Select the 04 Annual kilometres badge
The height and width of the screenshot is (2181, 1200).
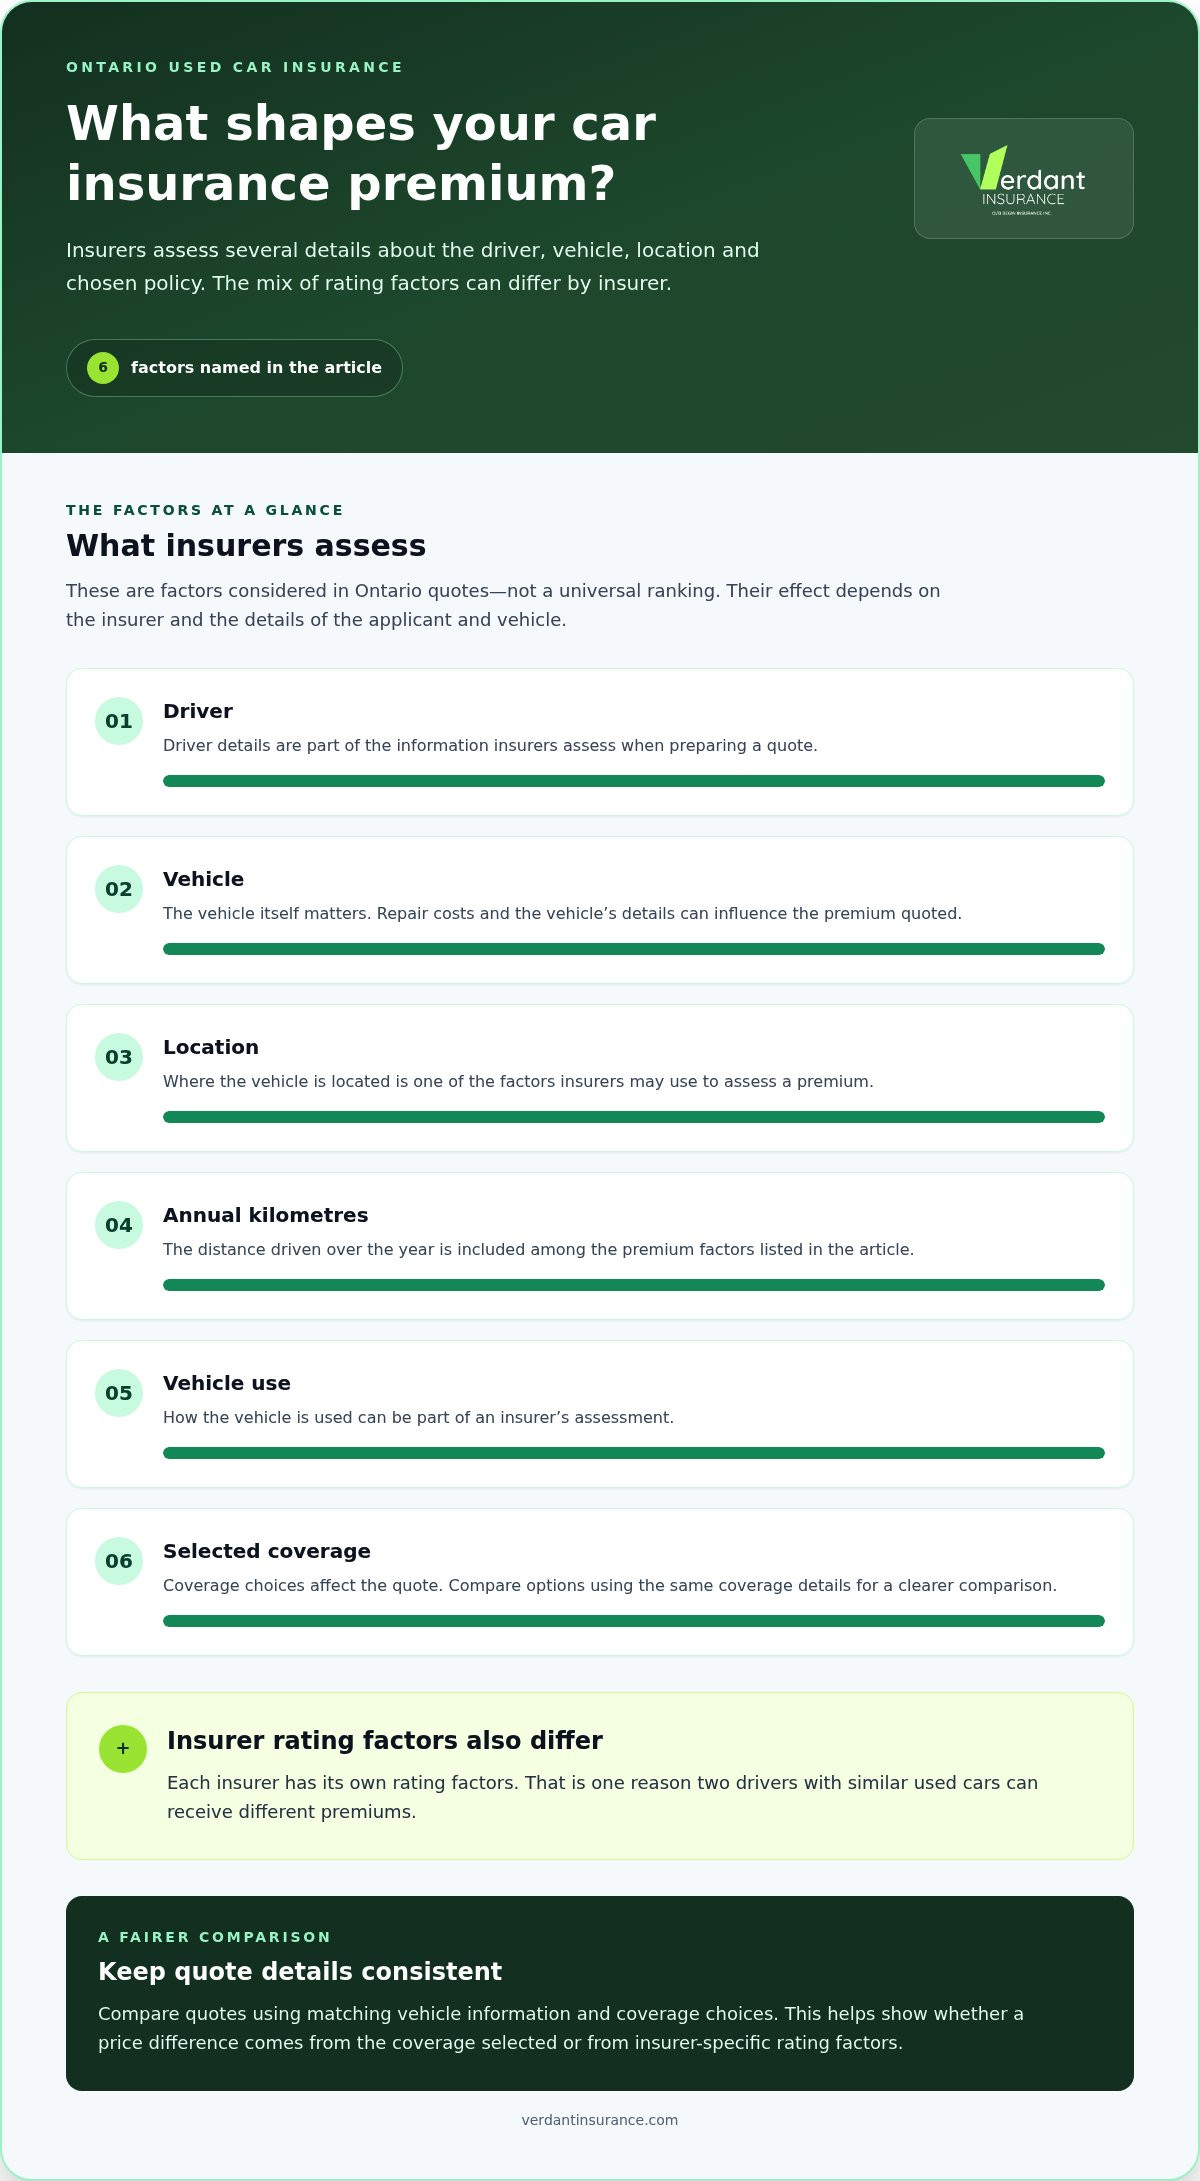tap(119, 1225)
